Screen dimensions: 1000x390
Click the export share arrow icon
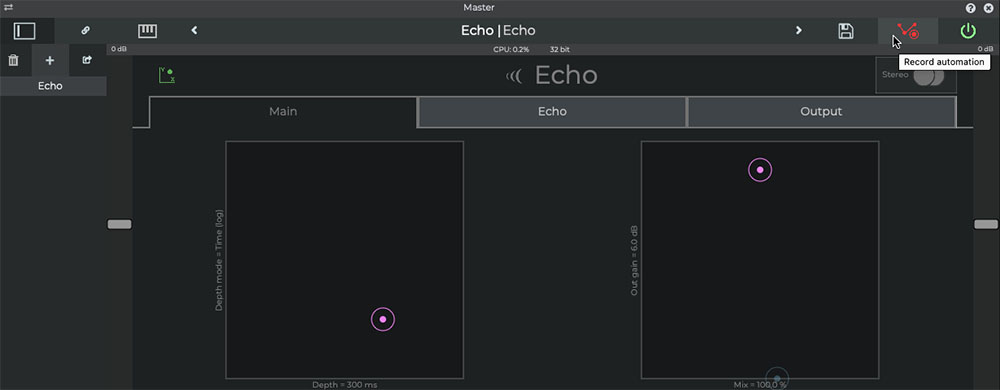click(87, 60)
